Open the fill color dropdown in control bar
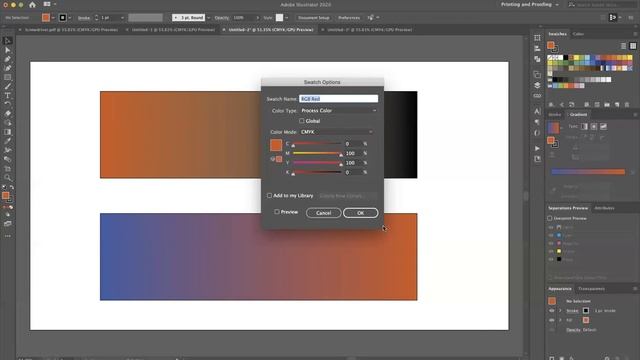 tap(53, 18)
